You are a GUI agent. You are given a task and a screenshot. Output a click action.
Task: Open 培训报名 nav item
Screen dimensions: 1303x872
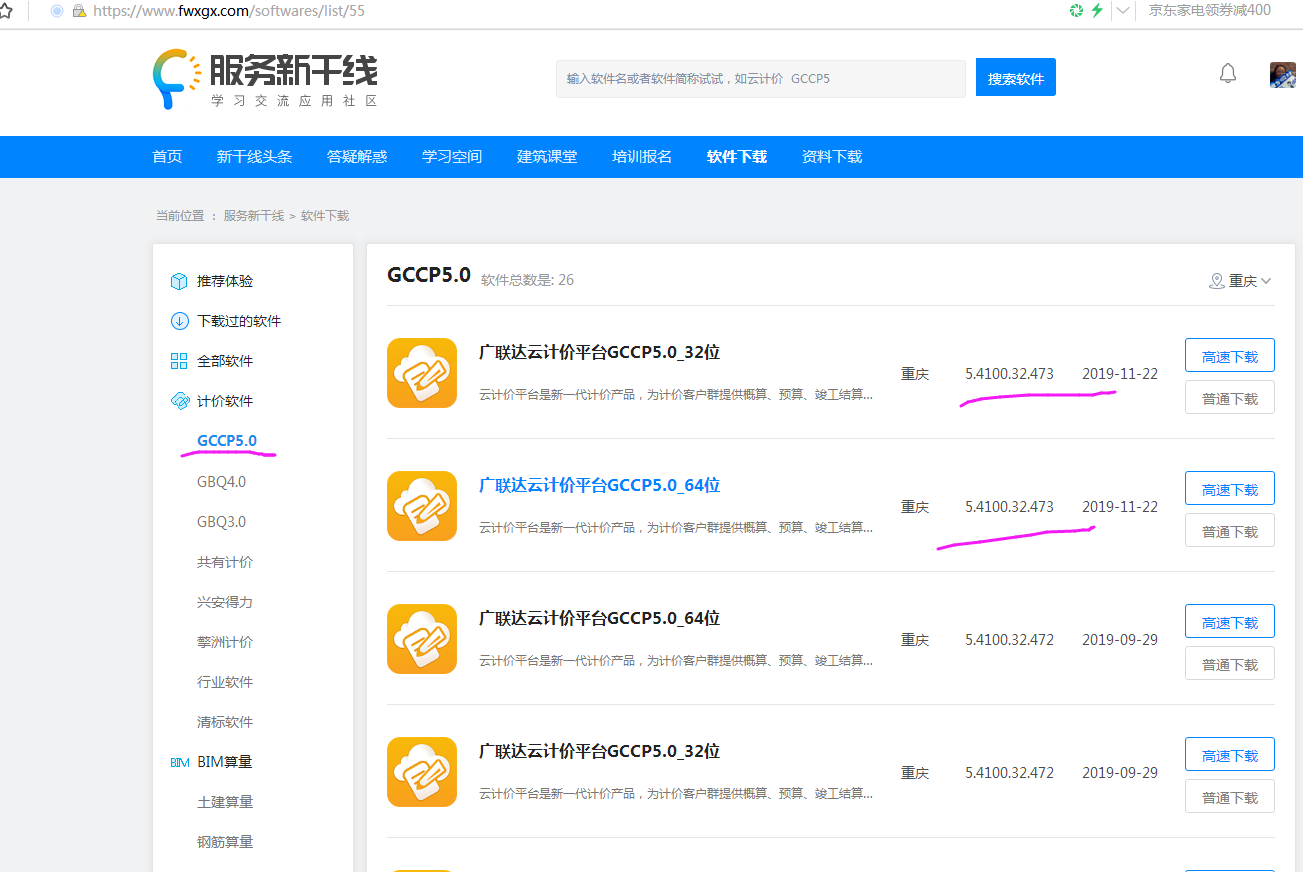(x=642, y=157)
